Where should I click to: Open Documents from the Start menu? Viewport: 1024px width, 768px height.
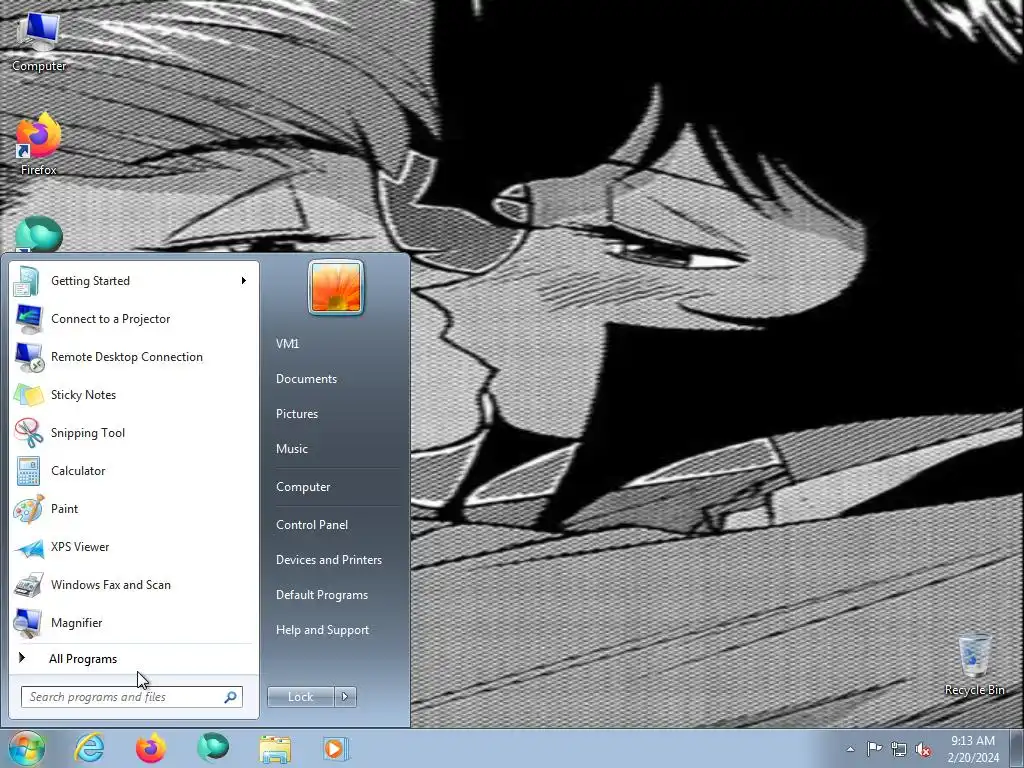coord(306,379)
